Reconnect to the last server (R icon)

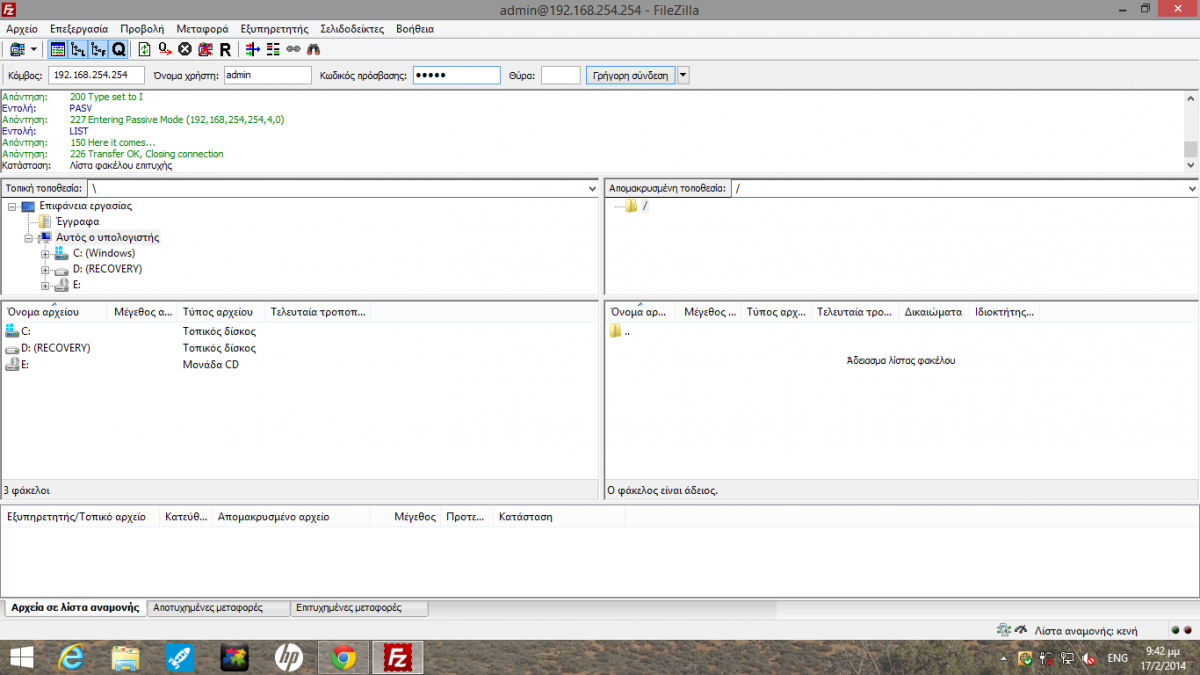click(x=225, y=49)
